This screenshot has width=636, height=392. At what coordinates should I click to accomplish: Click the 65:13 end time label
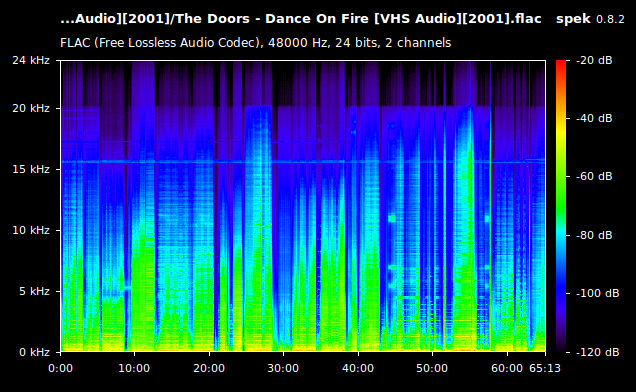point(545,368)
